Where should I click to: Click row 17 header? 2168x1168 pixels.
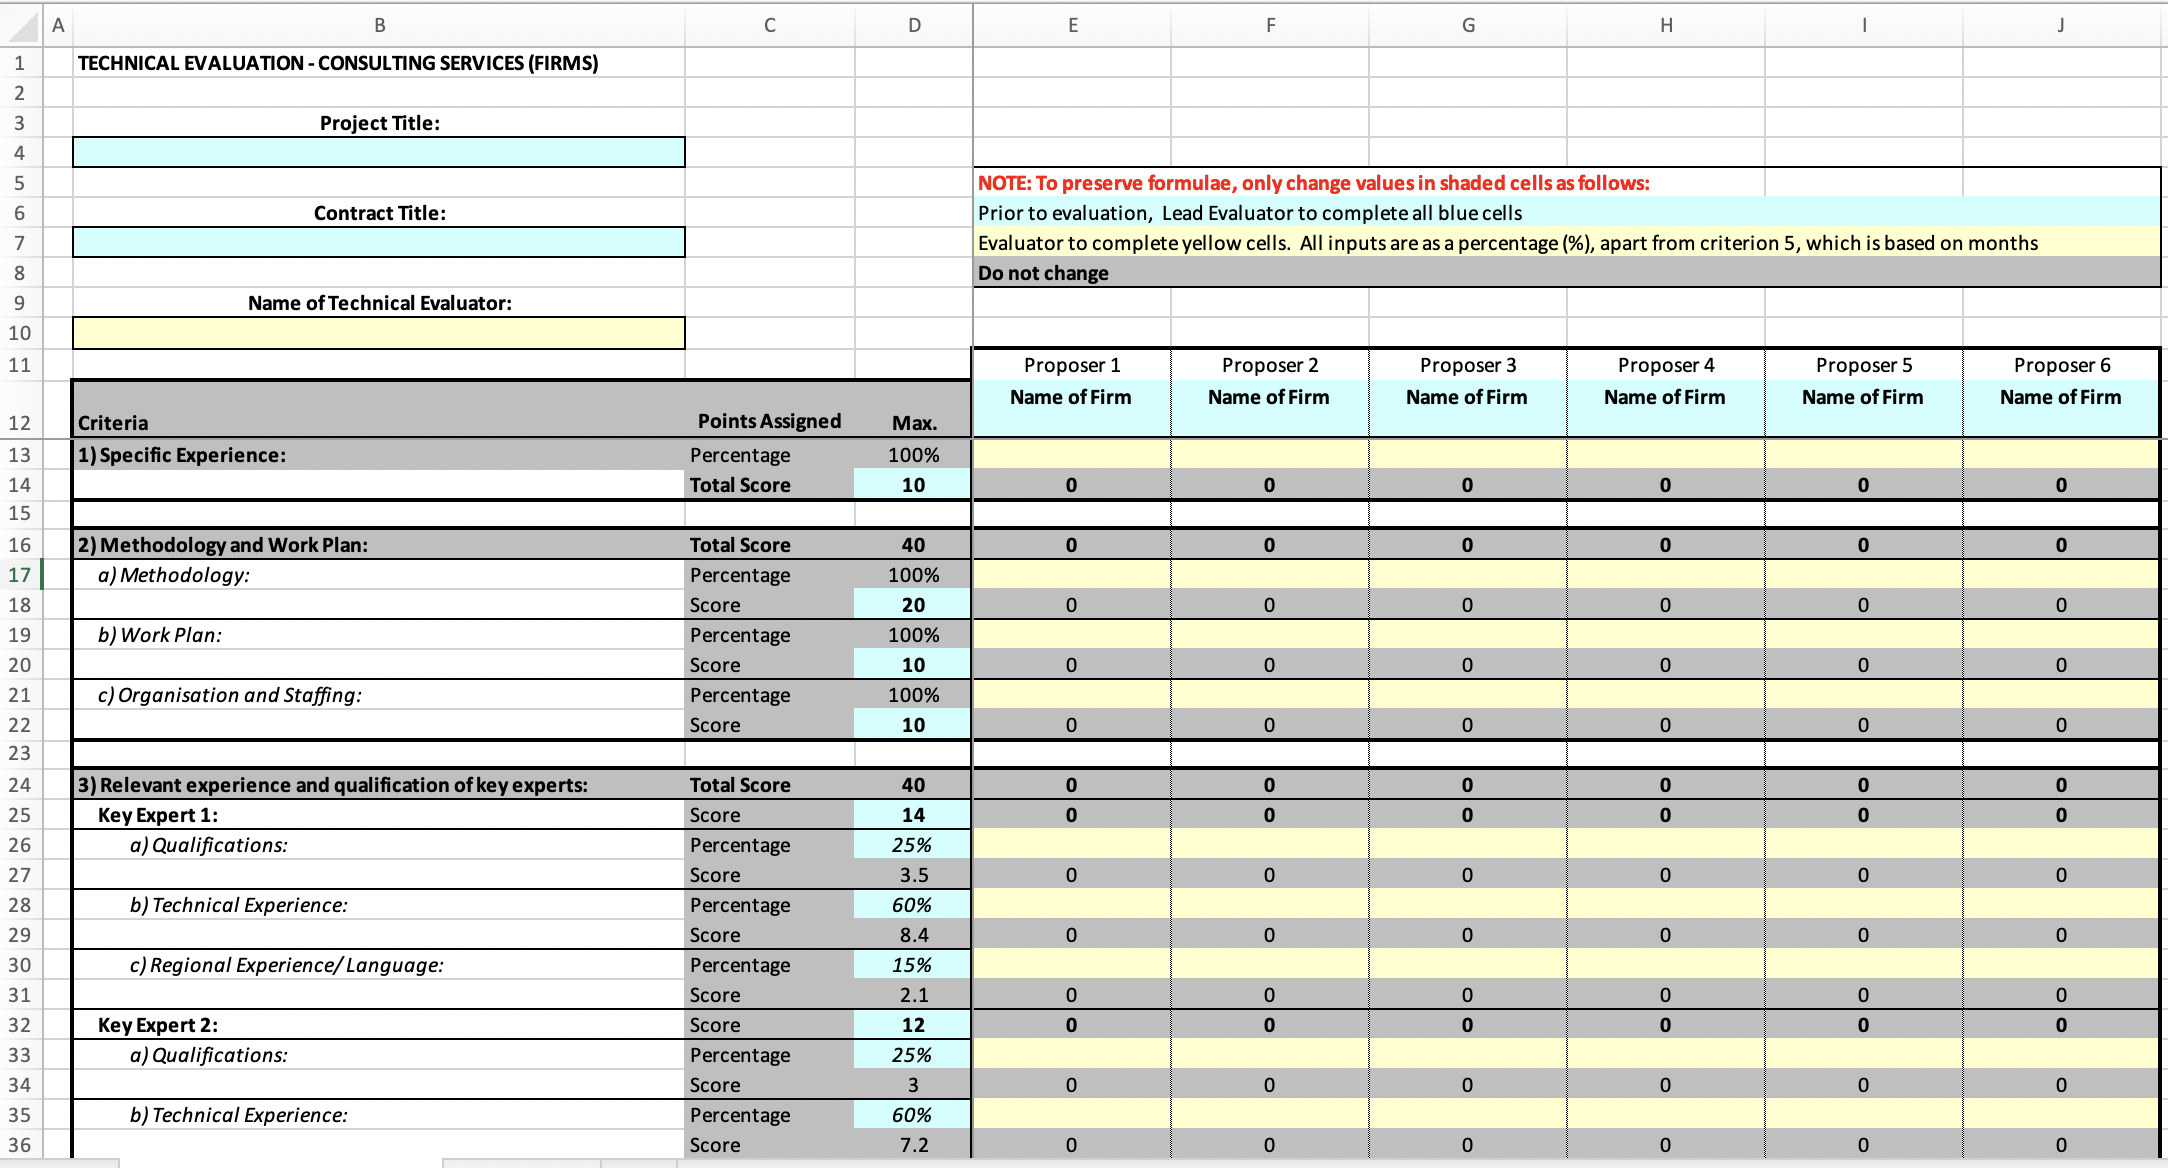[x=20, y=575]
